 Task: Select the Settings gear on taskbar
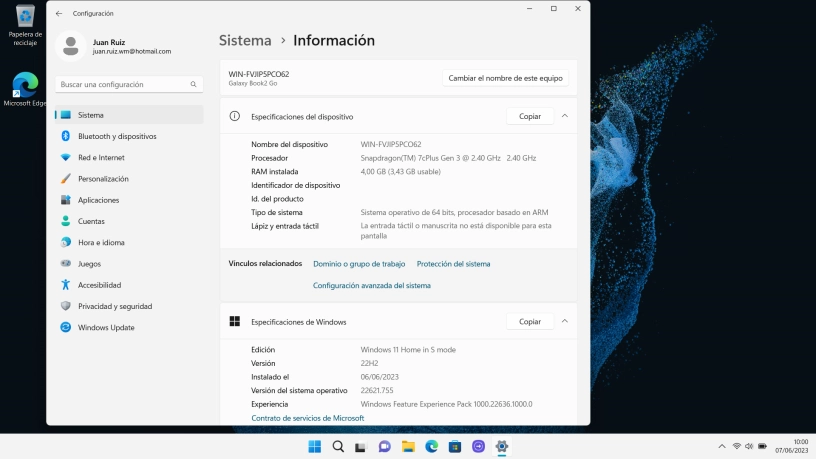502,447
